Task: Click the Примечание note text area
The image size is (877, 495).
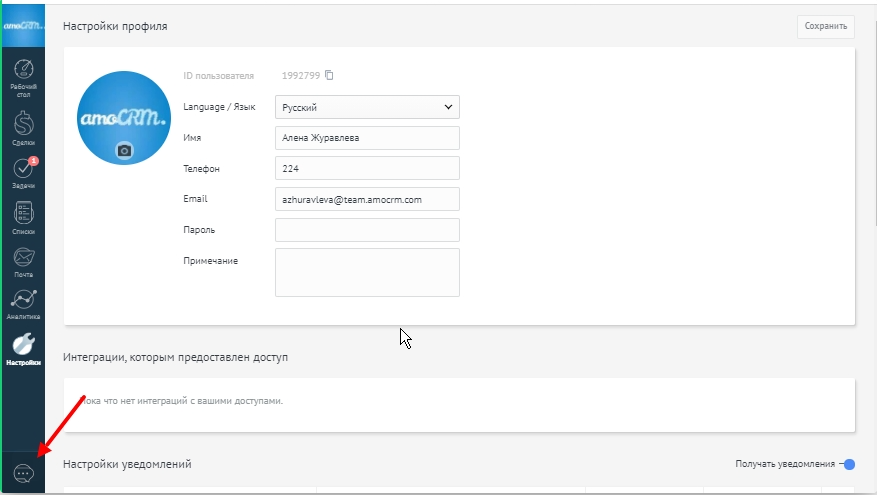Action: (x=366, y=272)
